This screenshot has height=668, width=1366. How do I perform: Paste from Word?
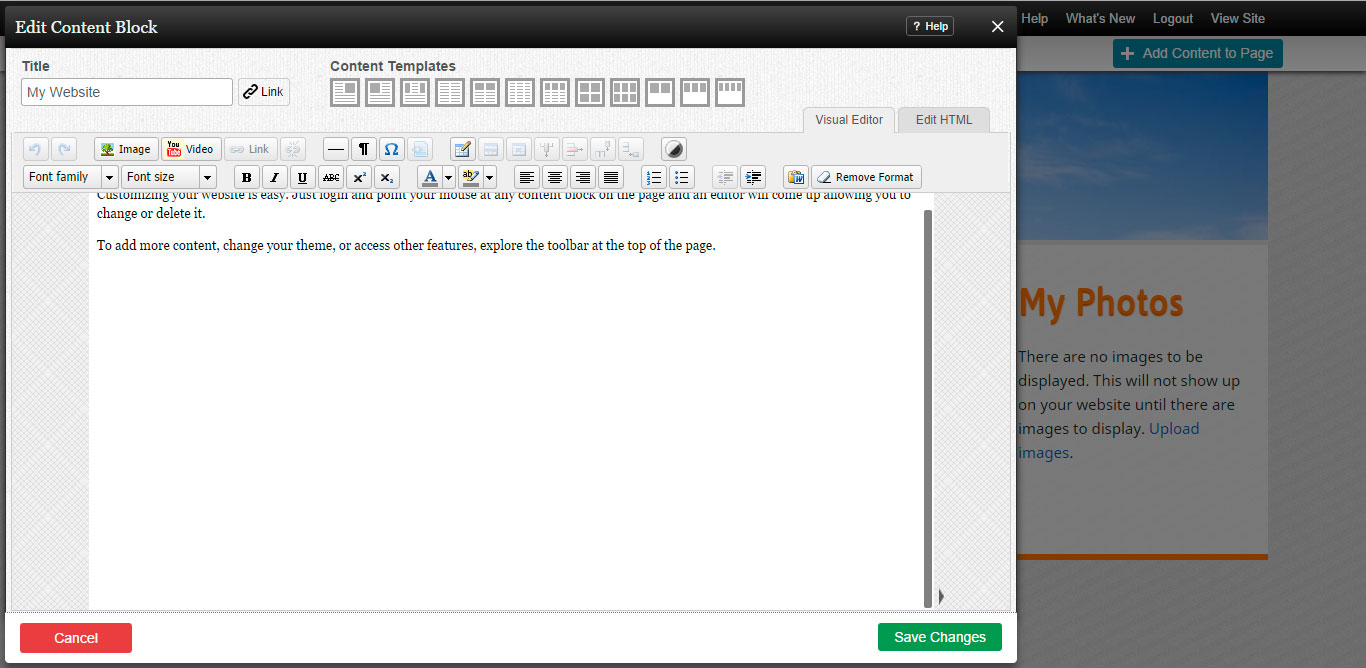pyautogui.click(x=796, y=177)
